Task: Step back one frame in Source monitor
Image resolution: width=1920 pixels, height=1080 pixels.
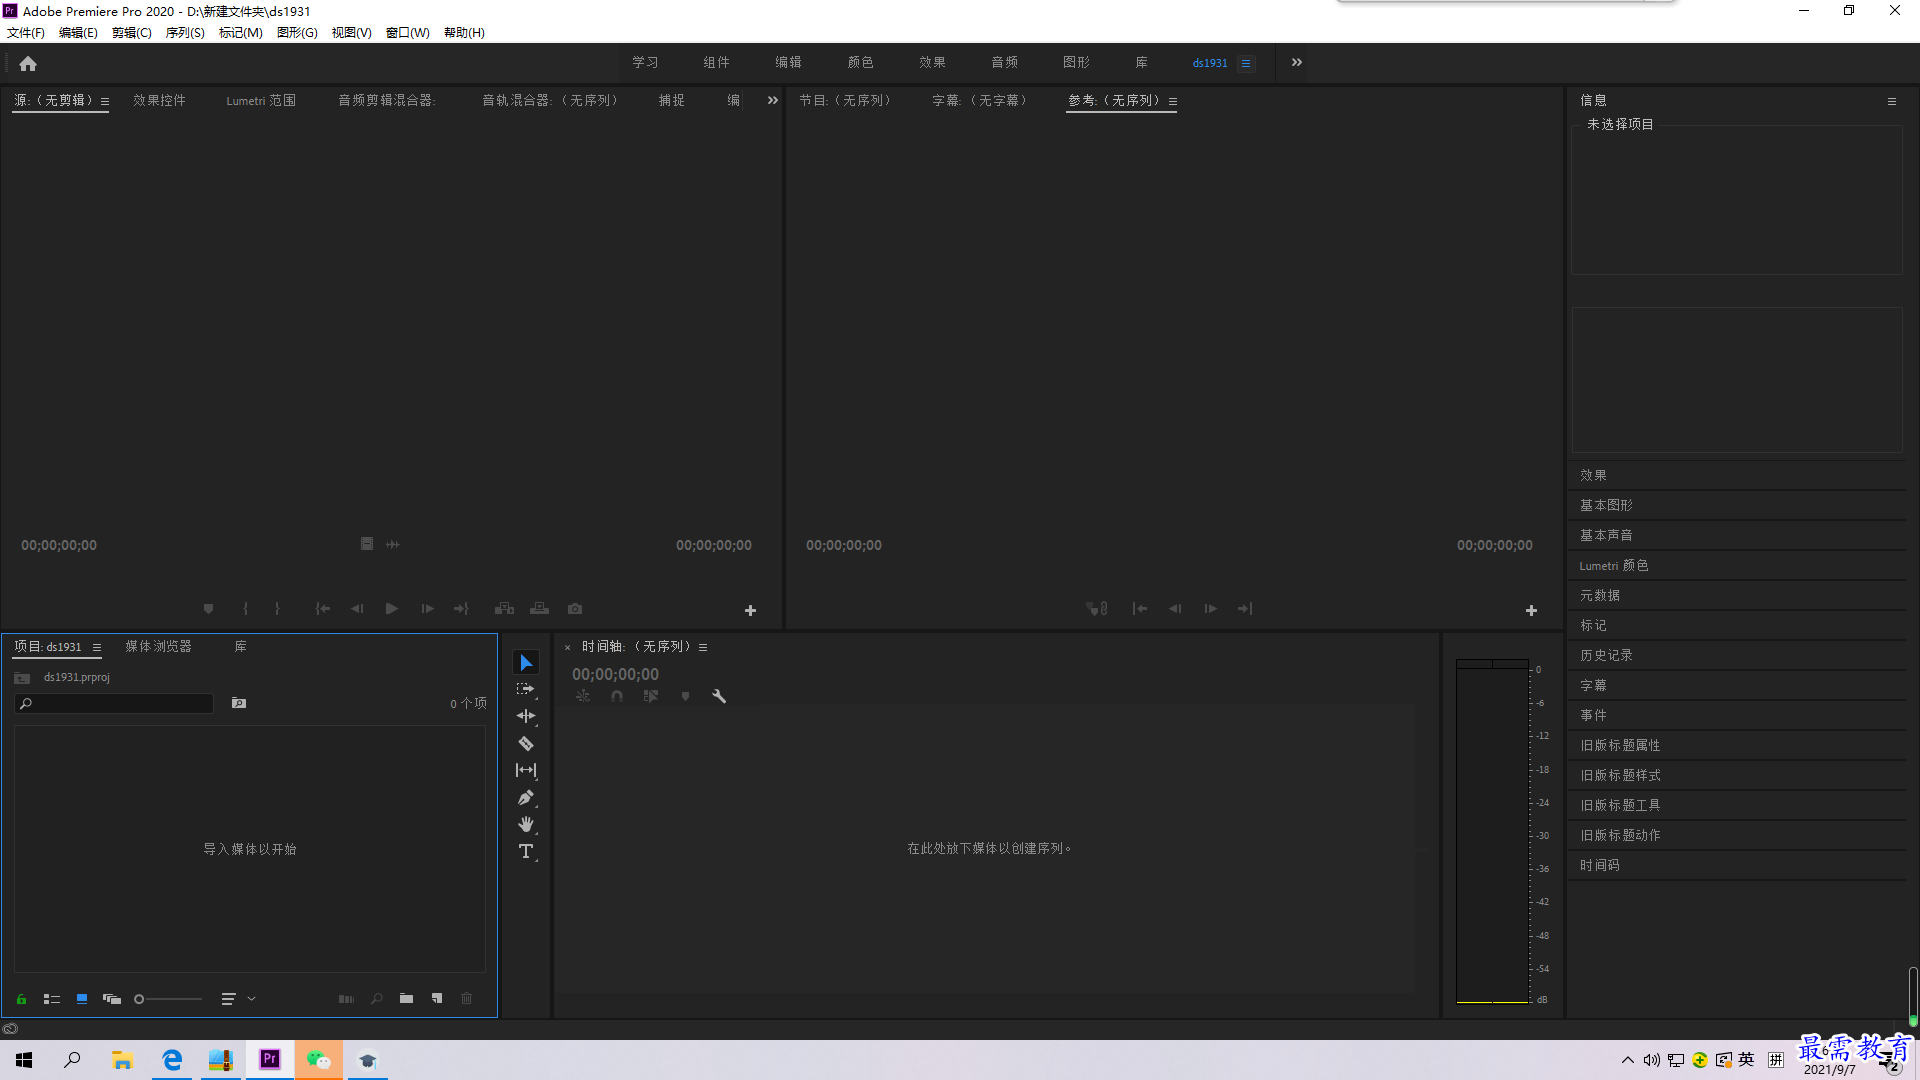Action: 357,609
